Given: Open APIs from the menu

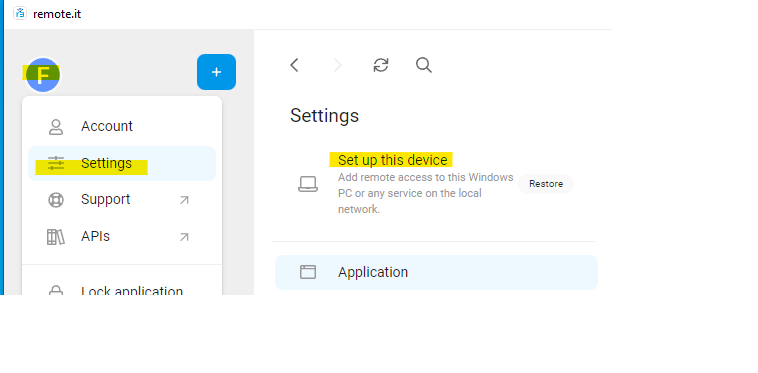Looking at the screenshot, I should tap(122, 237).
